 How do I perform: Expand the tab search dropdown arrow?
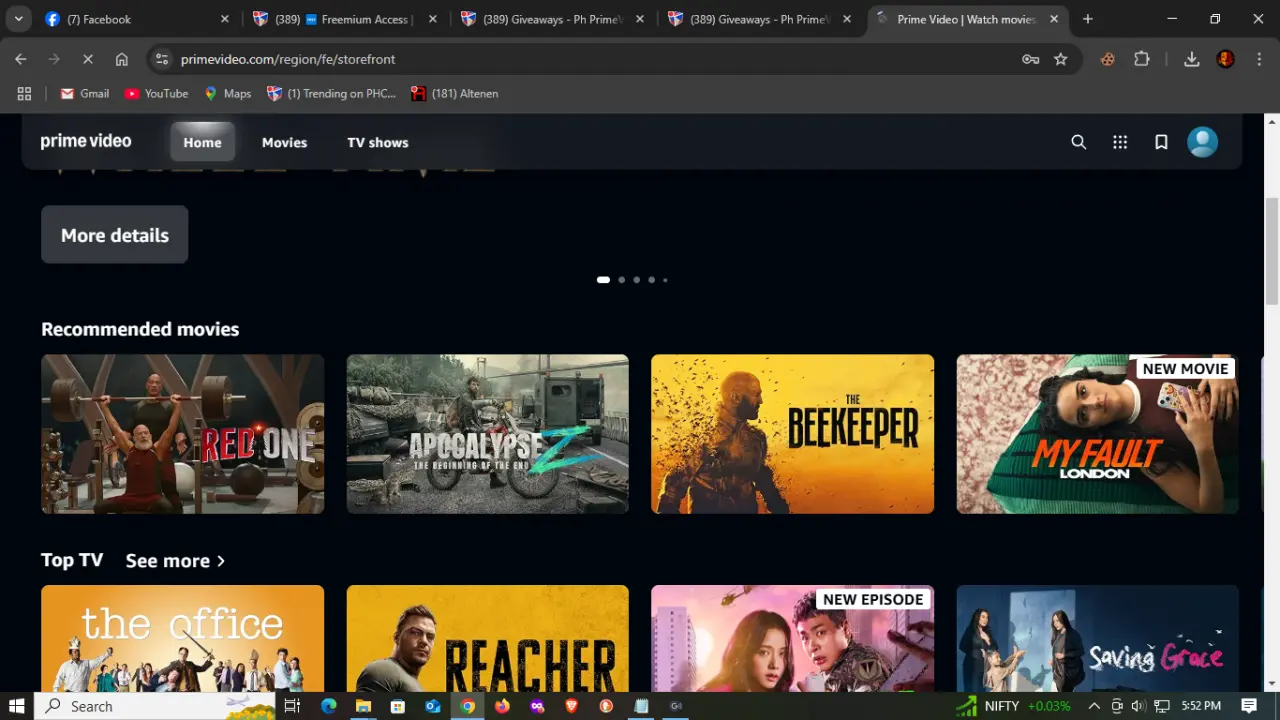18,19
